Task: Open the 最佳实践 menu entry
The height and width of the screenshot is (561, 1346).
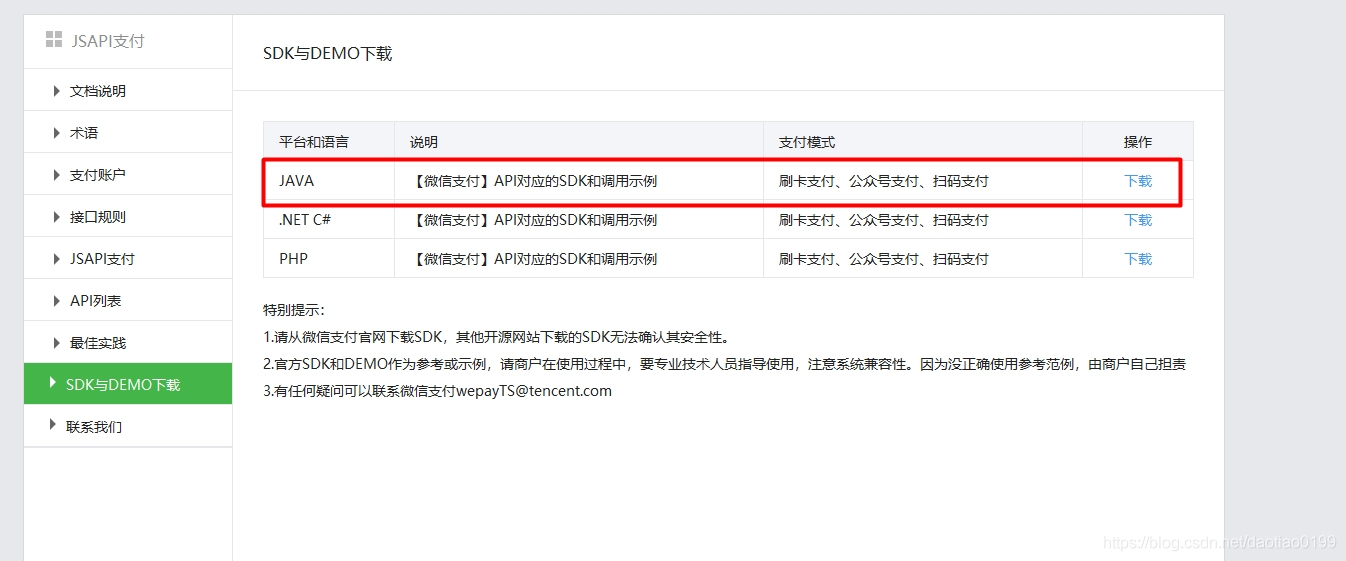Action: click(x=98, y=343)
